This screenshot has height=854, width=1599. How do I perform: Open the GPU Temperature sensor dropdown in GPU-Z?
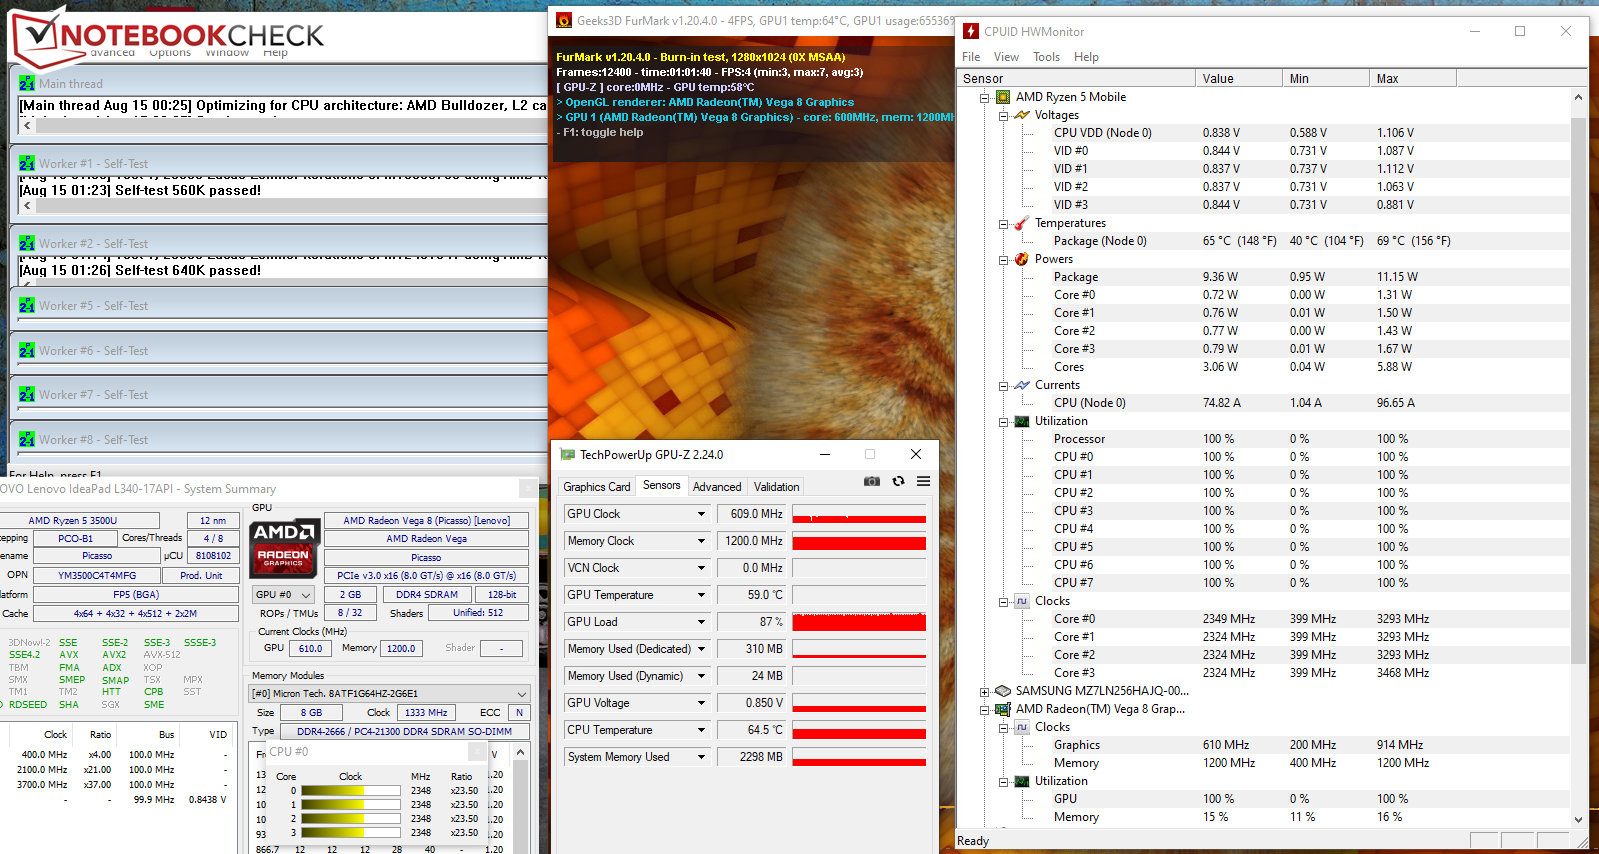pos(701,595)
